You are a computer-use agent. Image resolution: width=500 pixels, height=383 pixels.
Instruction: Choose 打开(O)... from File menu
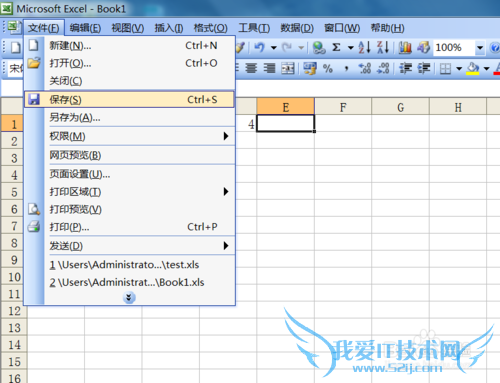coord(130,63)
